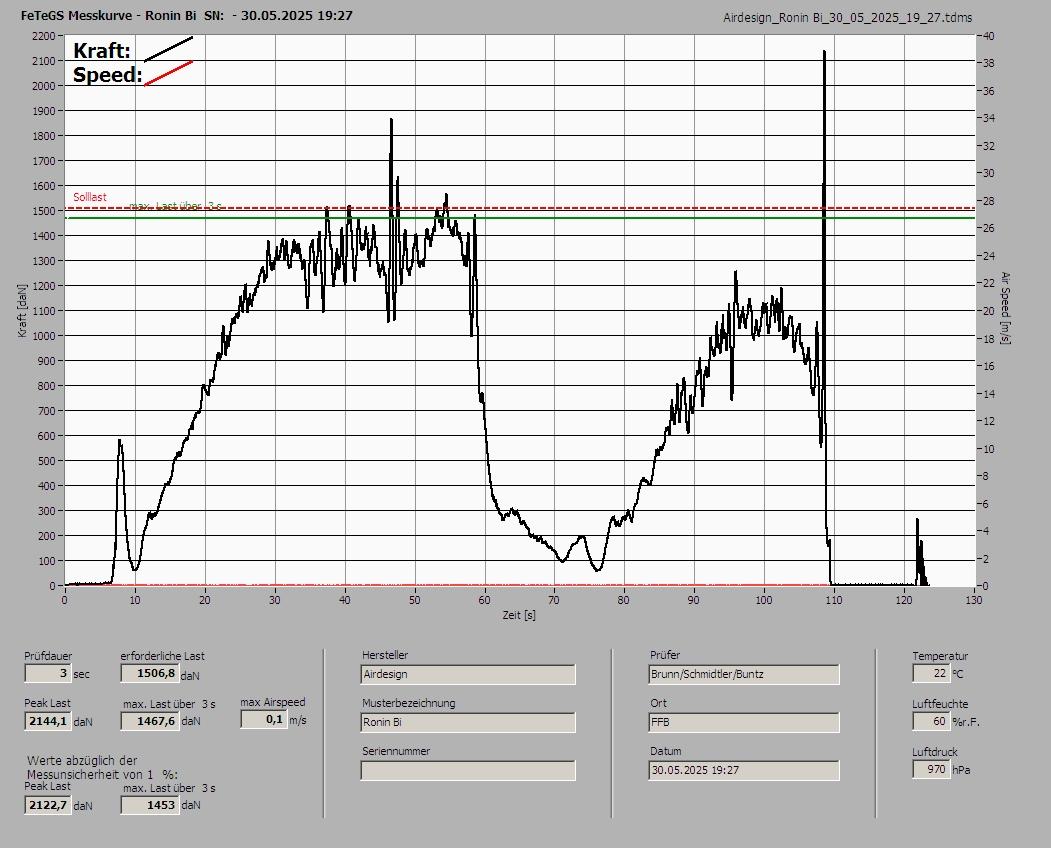Click the green max. Last über 3 s chart label
1051x848 pixels.
tap(176, 206)
